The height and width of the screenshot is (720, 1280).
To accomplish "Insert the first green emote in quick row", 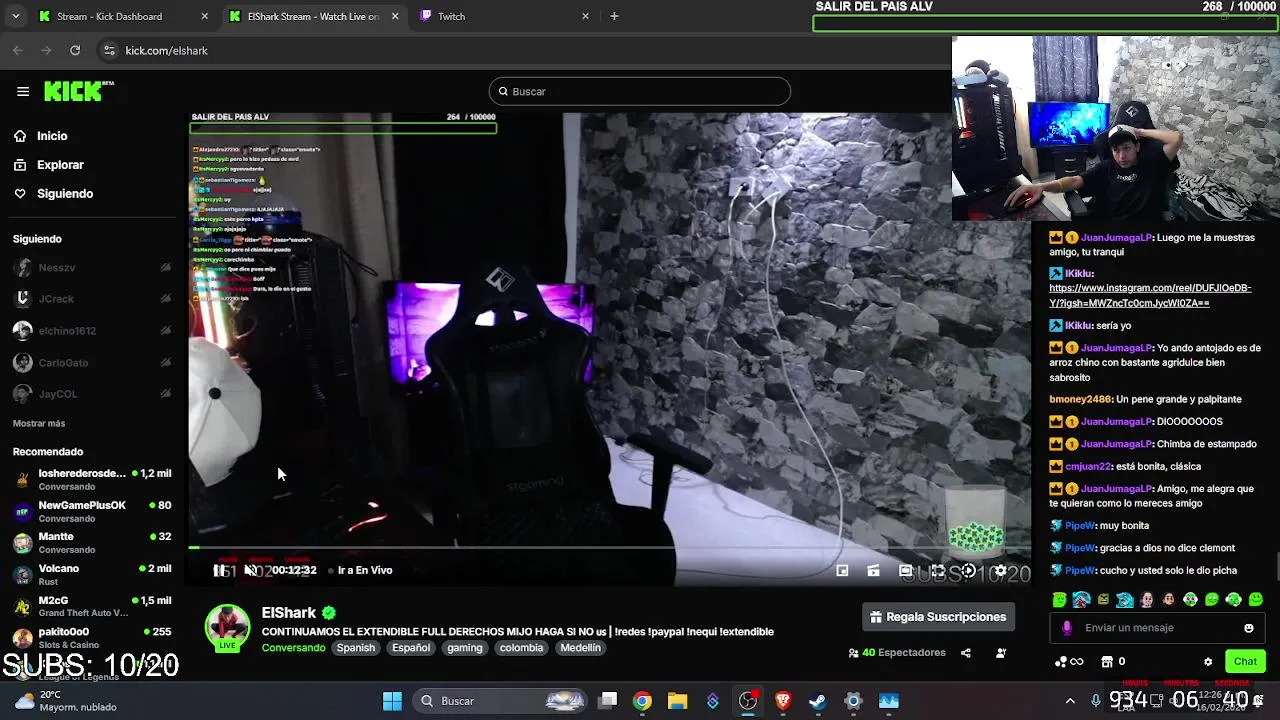I will (x=1059, y=600).
